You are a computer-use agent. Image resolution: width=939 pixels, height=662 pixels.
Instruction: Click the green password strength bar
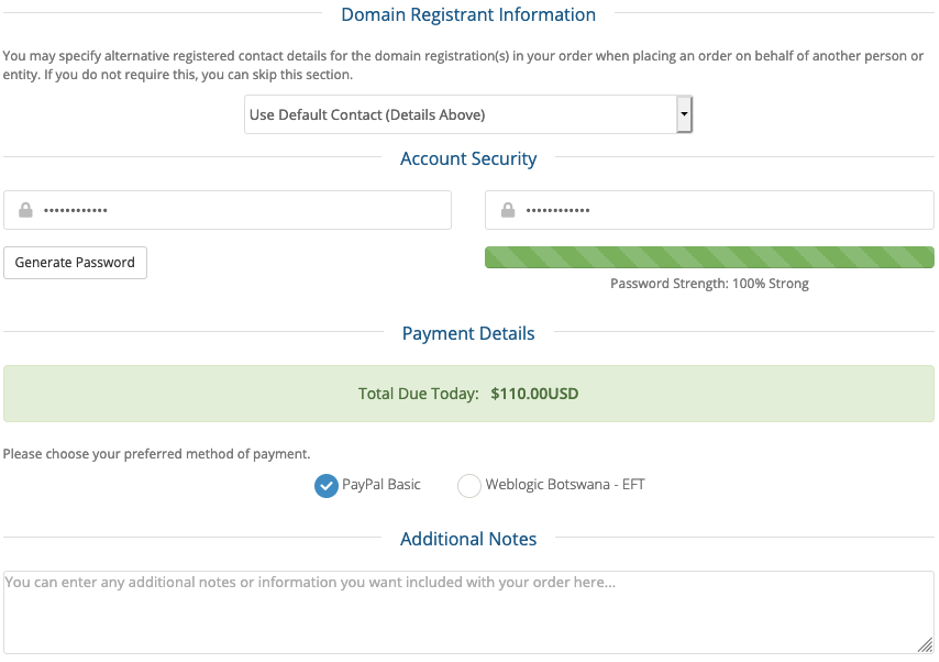tap(710, 258)
